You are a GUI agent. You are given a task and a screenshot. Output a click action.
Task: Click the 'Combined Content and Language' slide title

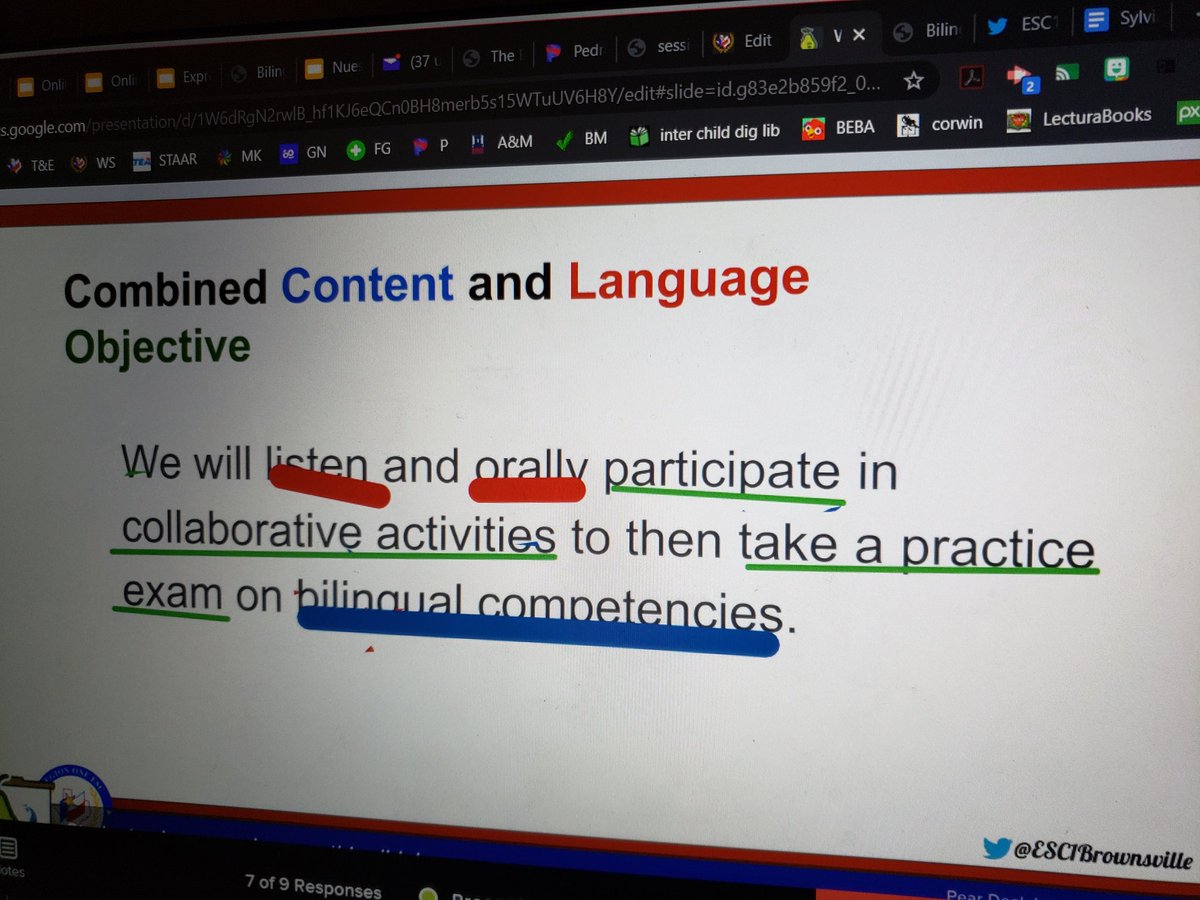[436, 284]
